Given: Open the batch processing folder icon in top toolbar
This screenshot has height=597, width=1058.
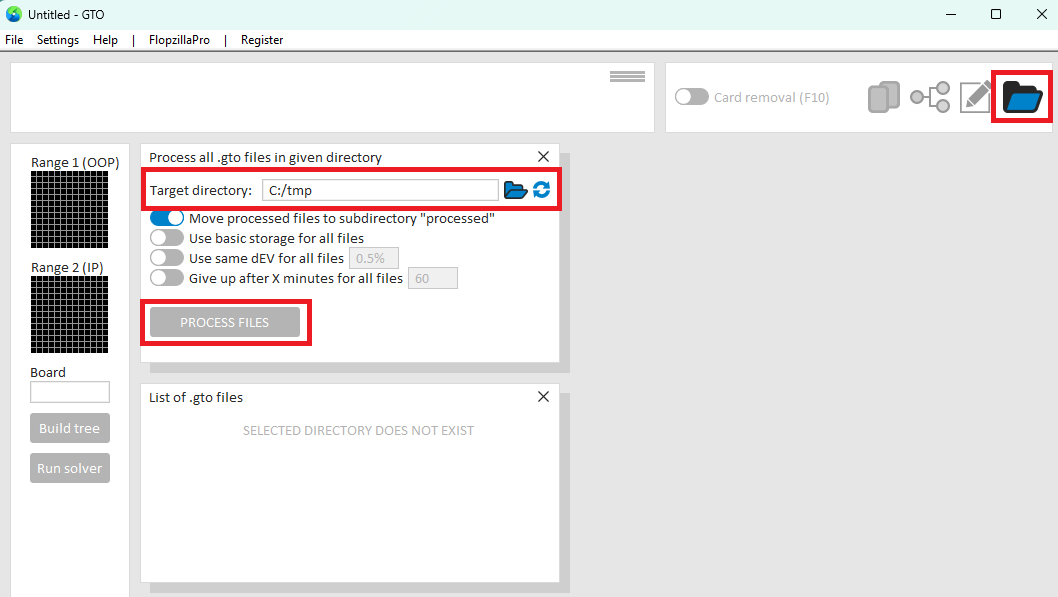Looking at the screenshot, I should [1022, 97].
